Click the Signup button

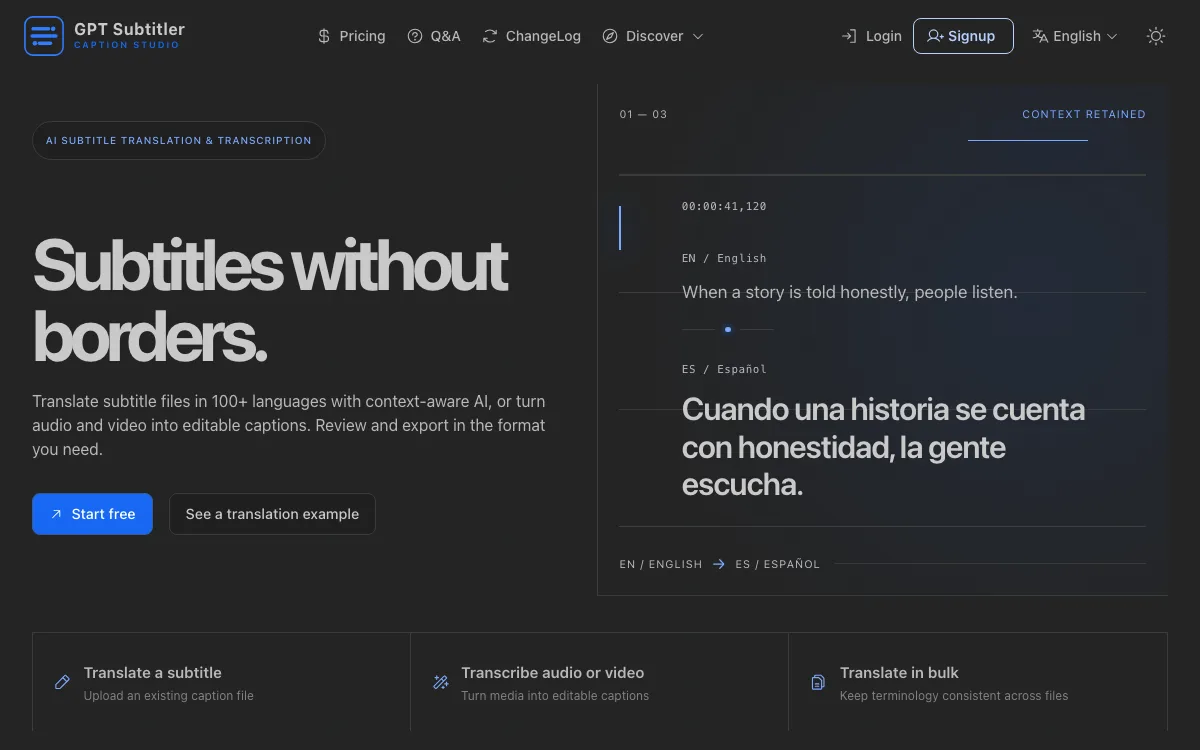click(963, 36)
